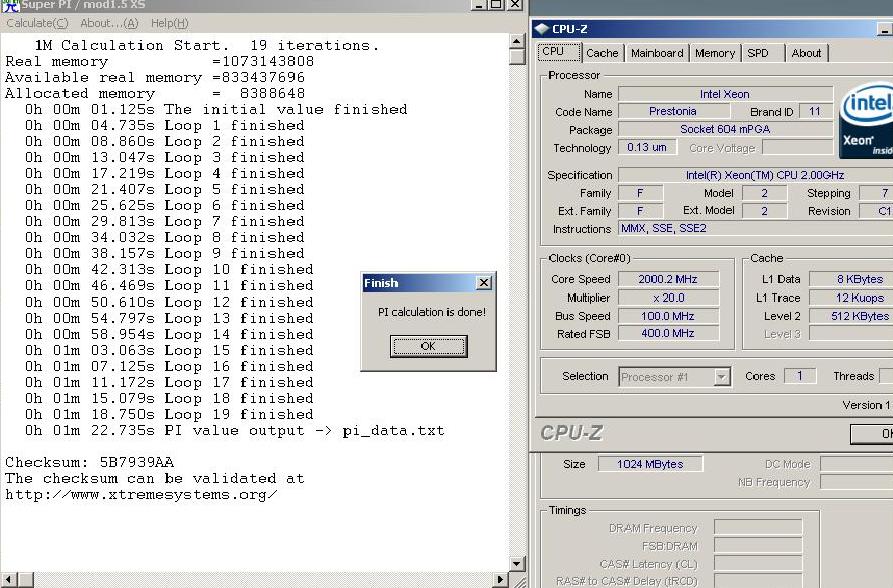Click the 'Checksum: 5B7939AA' line
The image size is (893, 588).
click(x=89, y=462)
